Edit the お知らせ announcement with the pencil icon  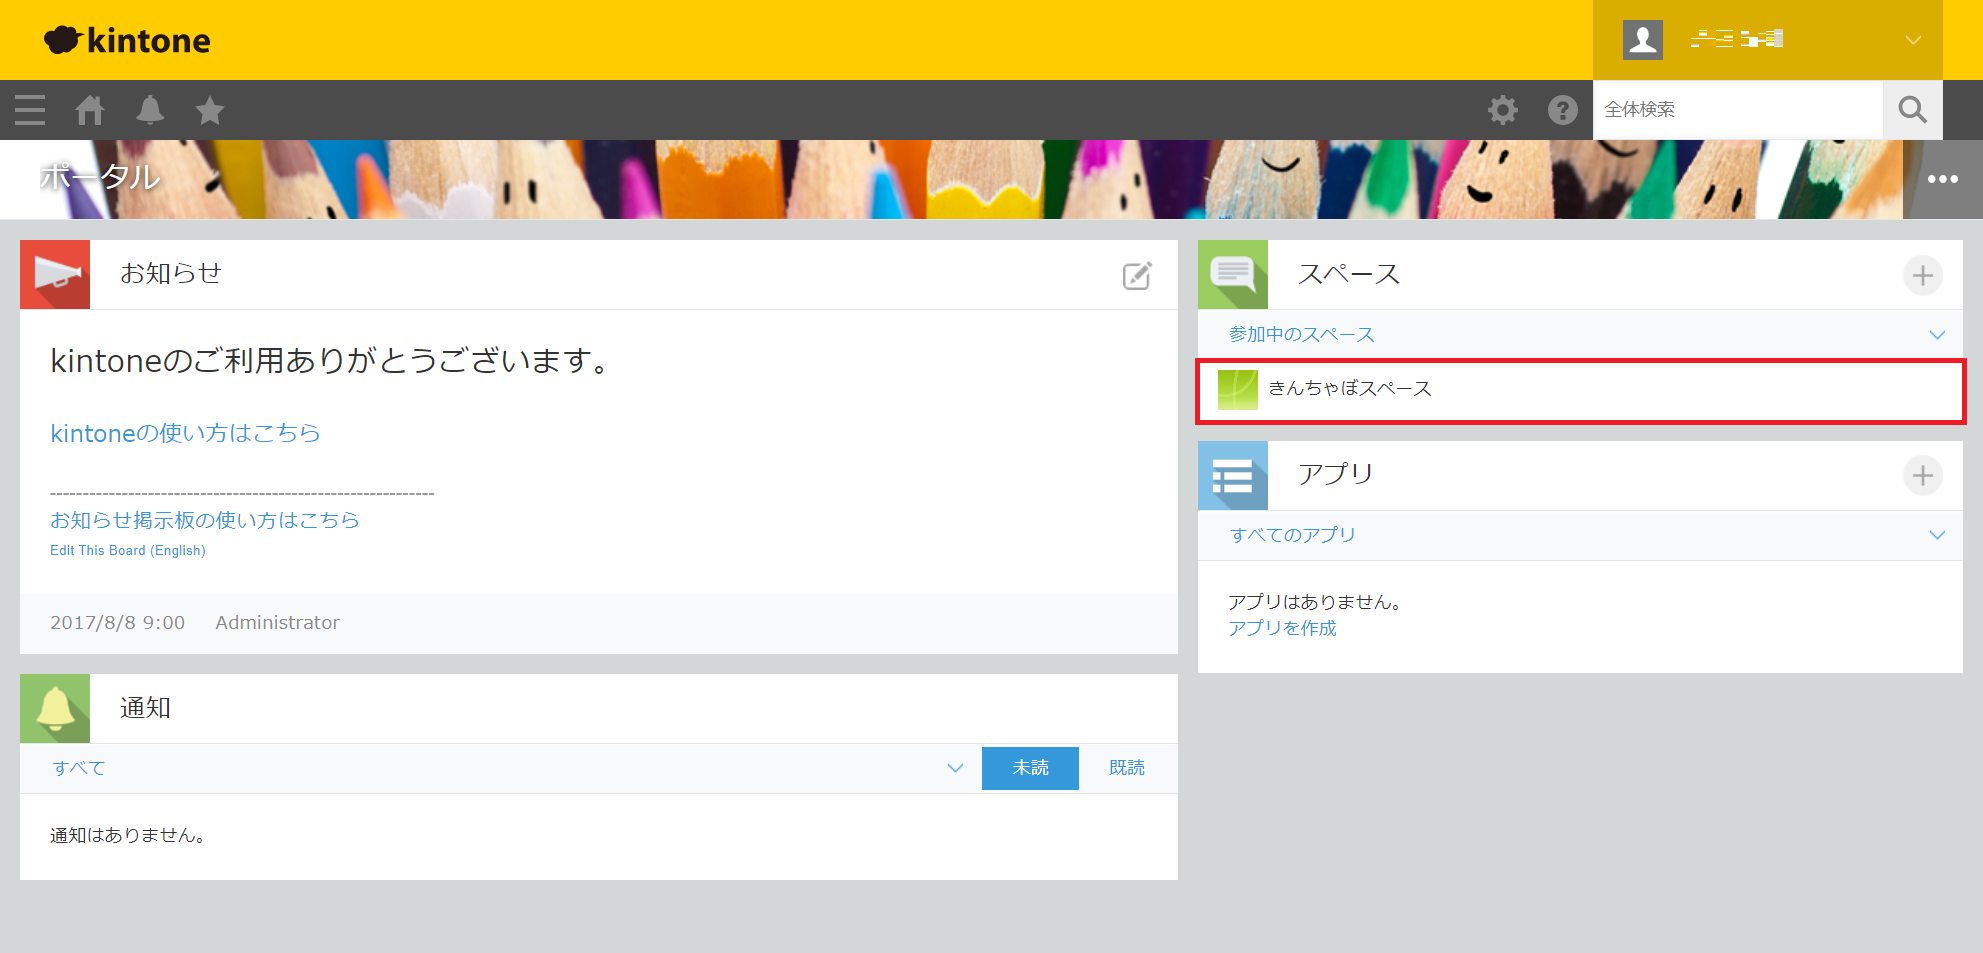pyautogui.click(x=1137, y=276)
